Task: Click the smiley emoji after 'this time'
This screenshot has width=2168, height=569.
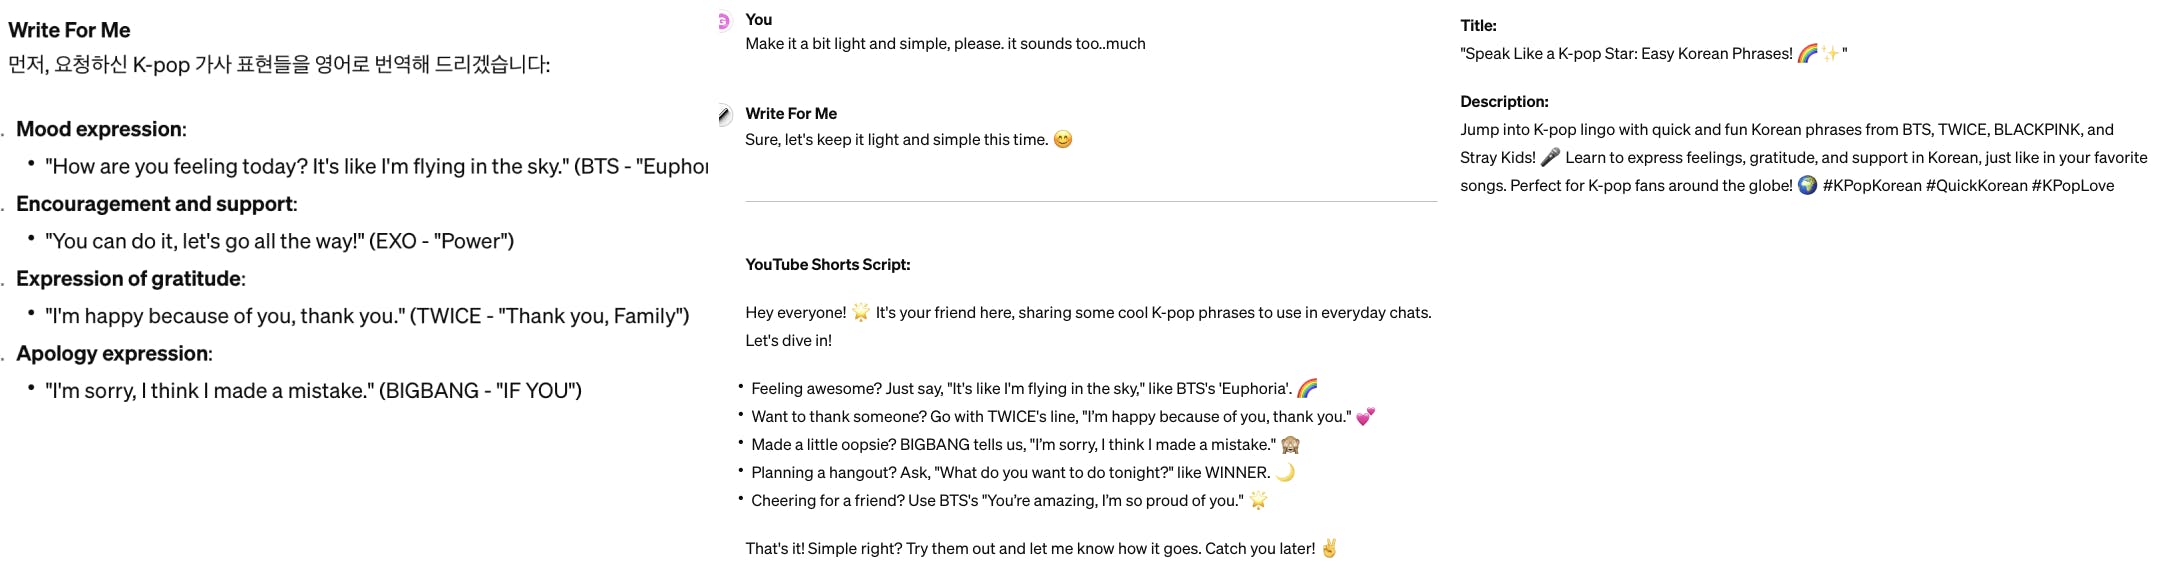Action: (1063, 140)
